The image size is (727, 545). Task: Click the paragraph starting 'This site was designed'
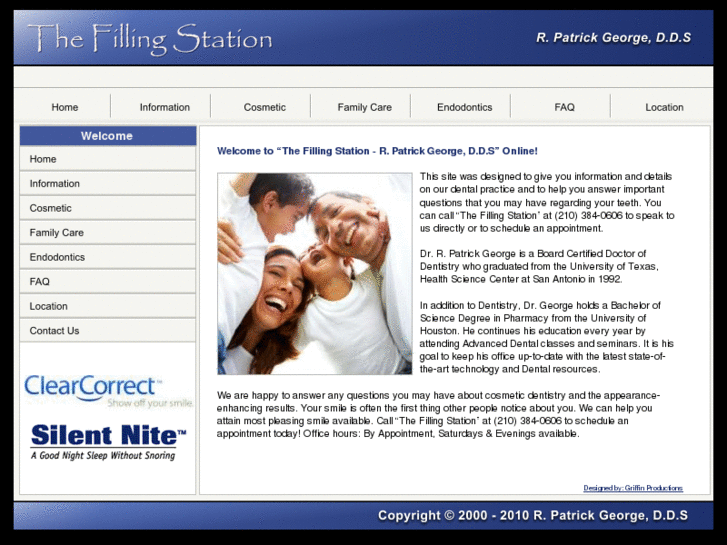[x=547, y=202]
